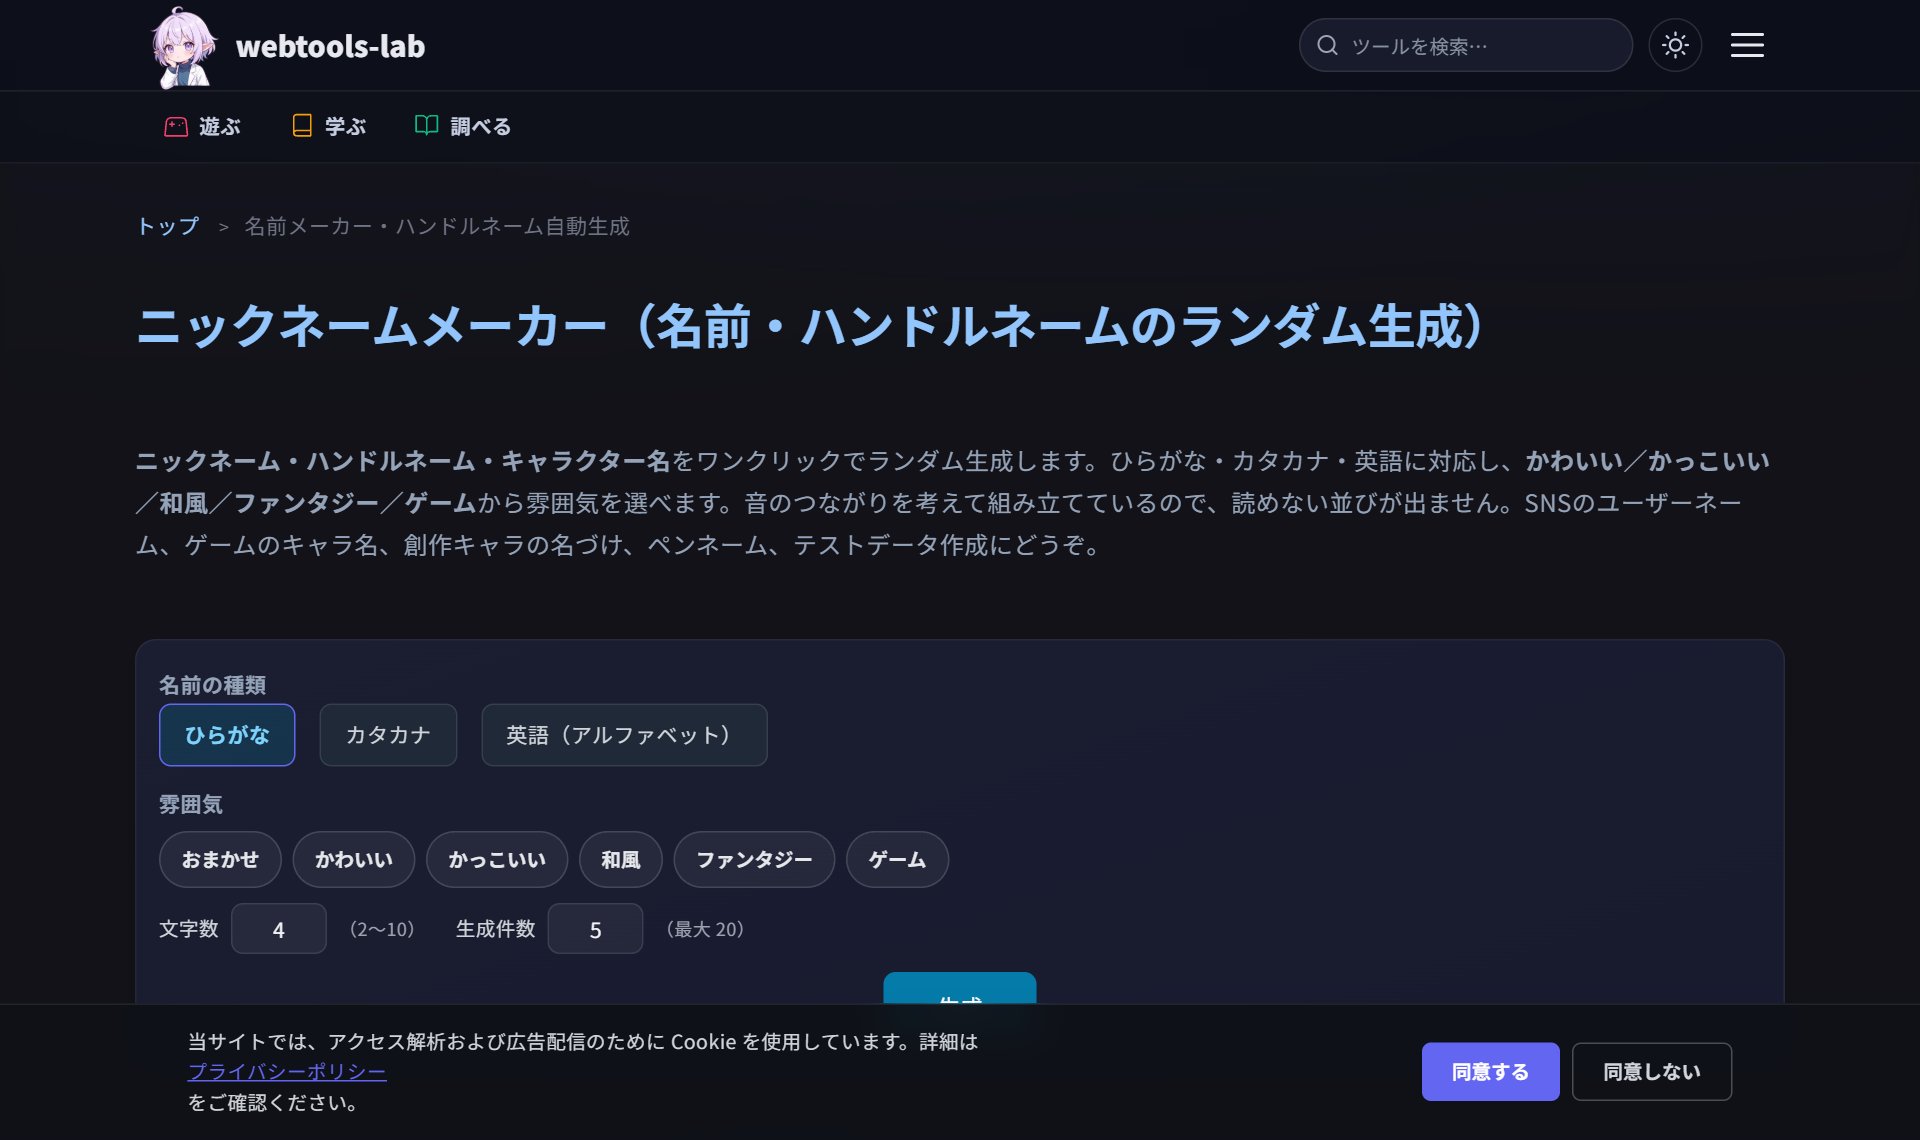The image size is (1920, 1140).
Task: Open the 学ぶ category menu
Action: point(329,126)
